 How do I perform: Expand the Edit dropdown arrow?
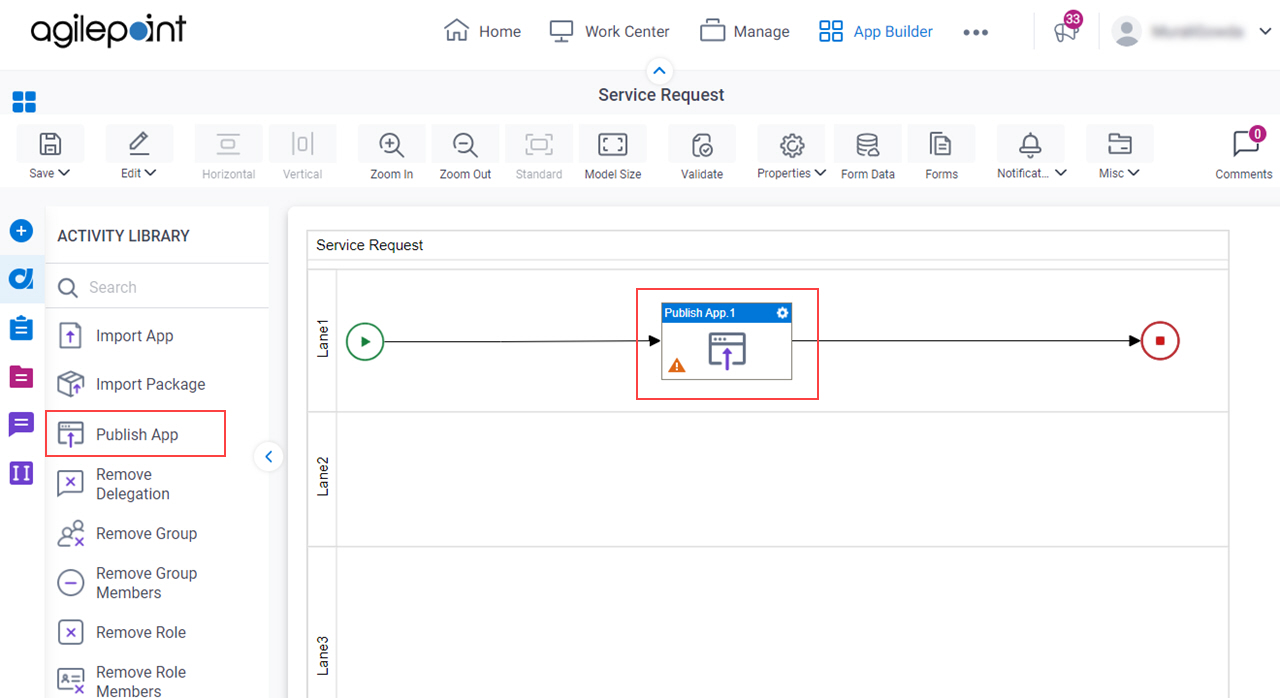(151, 173)
